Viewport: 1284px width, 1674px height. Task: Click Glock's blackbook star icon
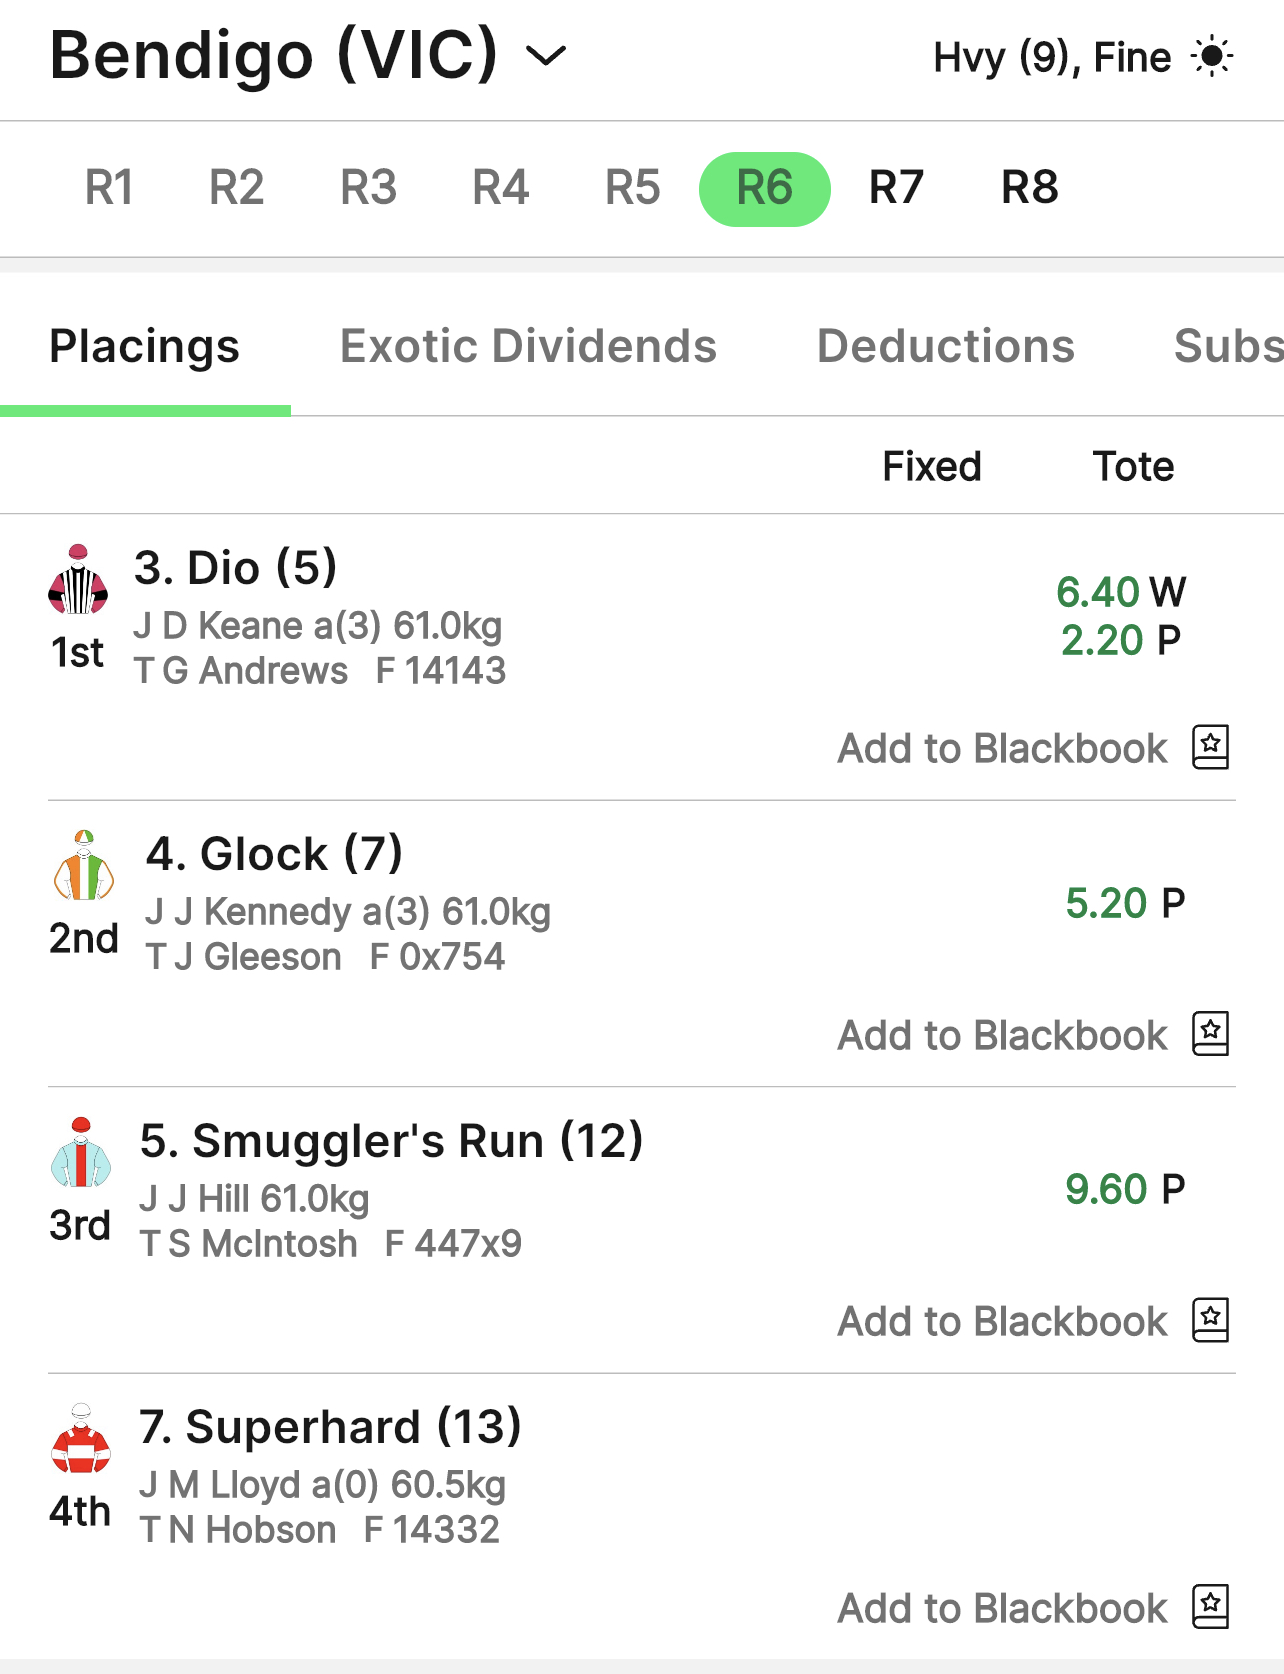(x=1210, y=1034)
